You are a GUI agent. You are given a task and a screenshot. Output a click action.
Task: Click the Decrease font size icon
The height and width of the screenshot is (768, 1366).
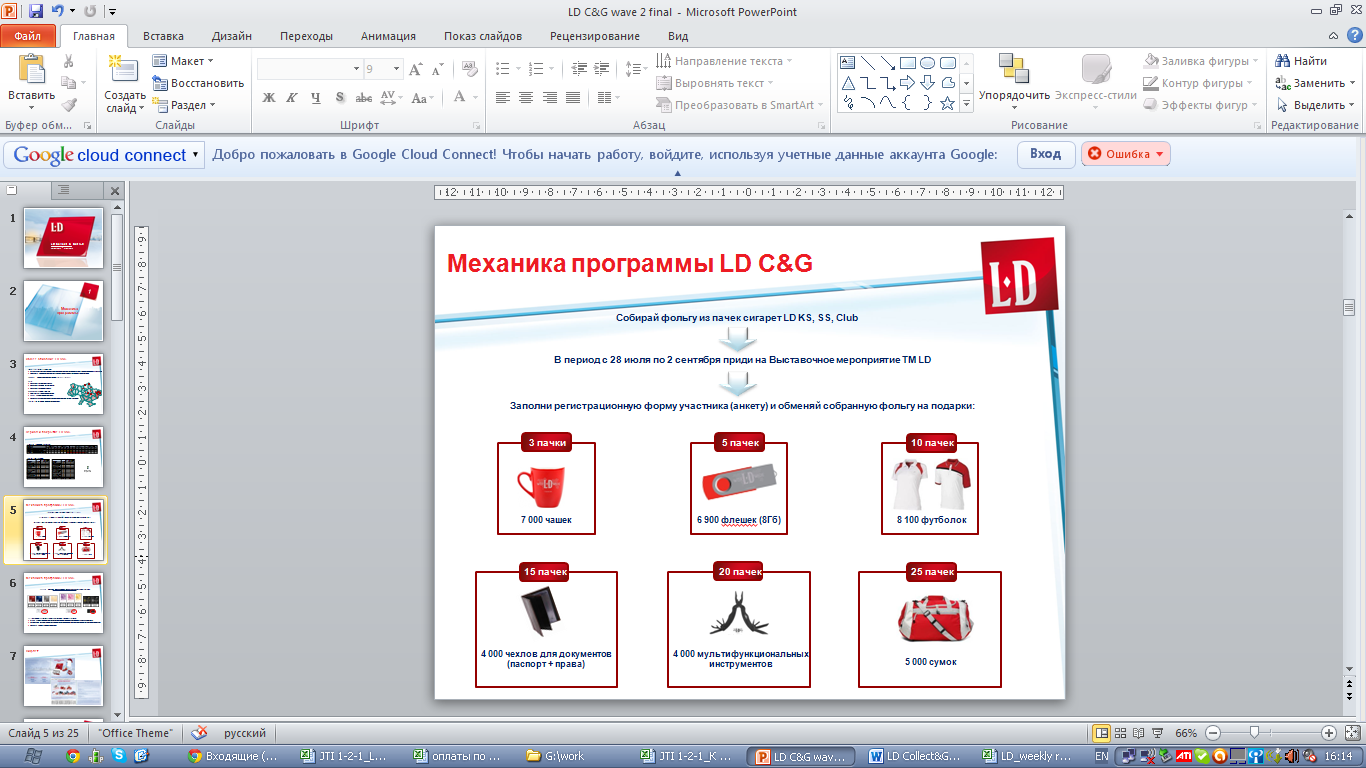pyautogui.click(x=436, y=69)
